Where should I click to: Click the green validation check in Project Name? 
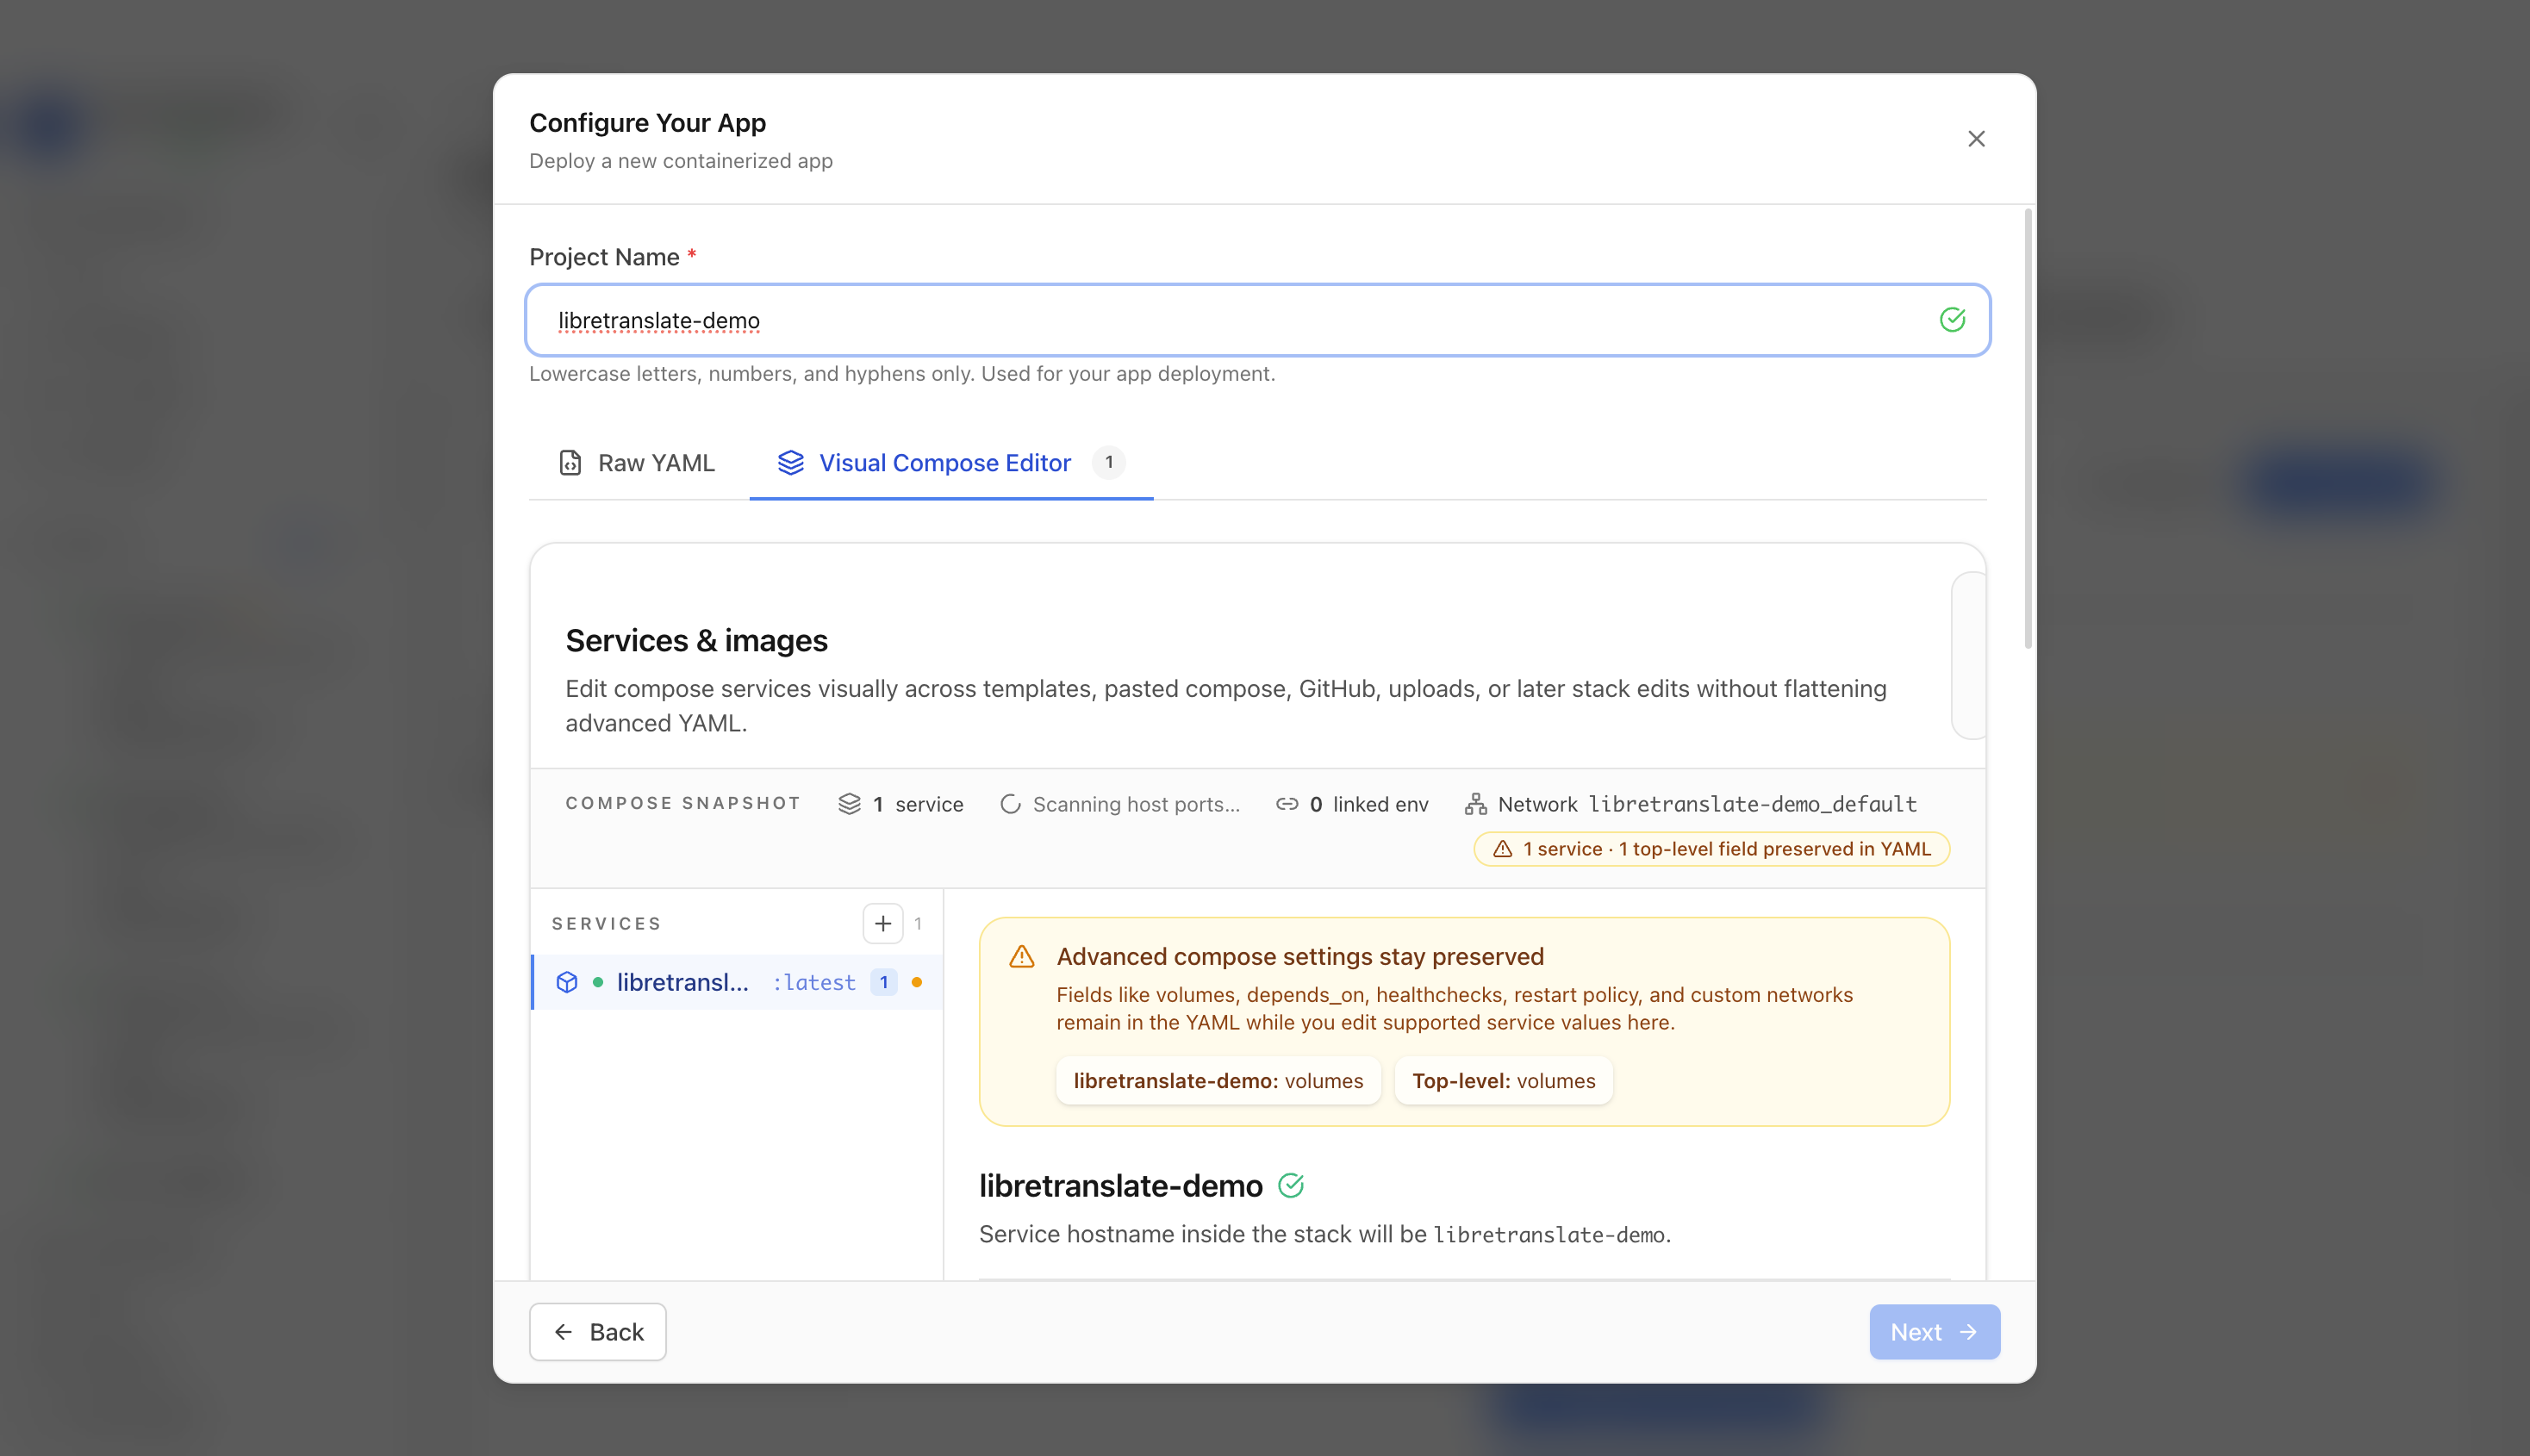click(1952, 320)
